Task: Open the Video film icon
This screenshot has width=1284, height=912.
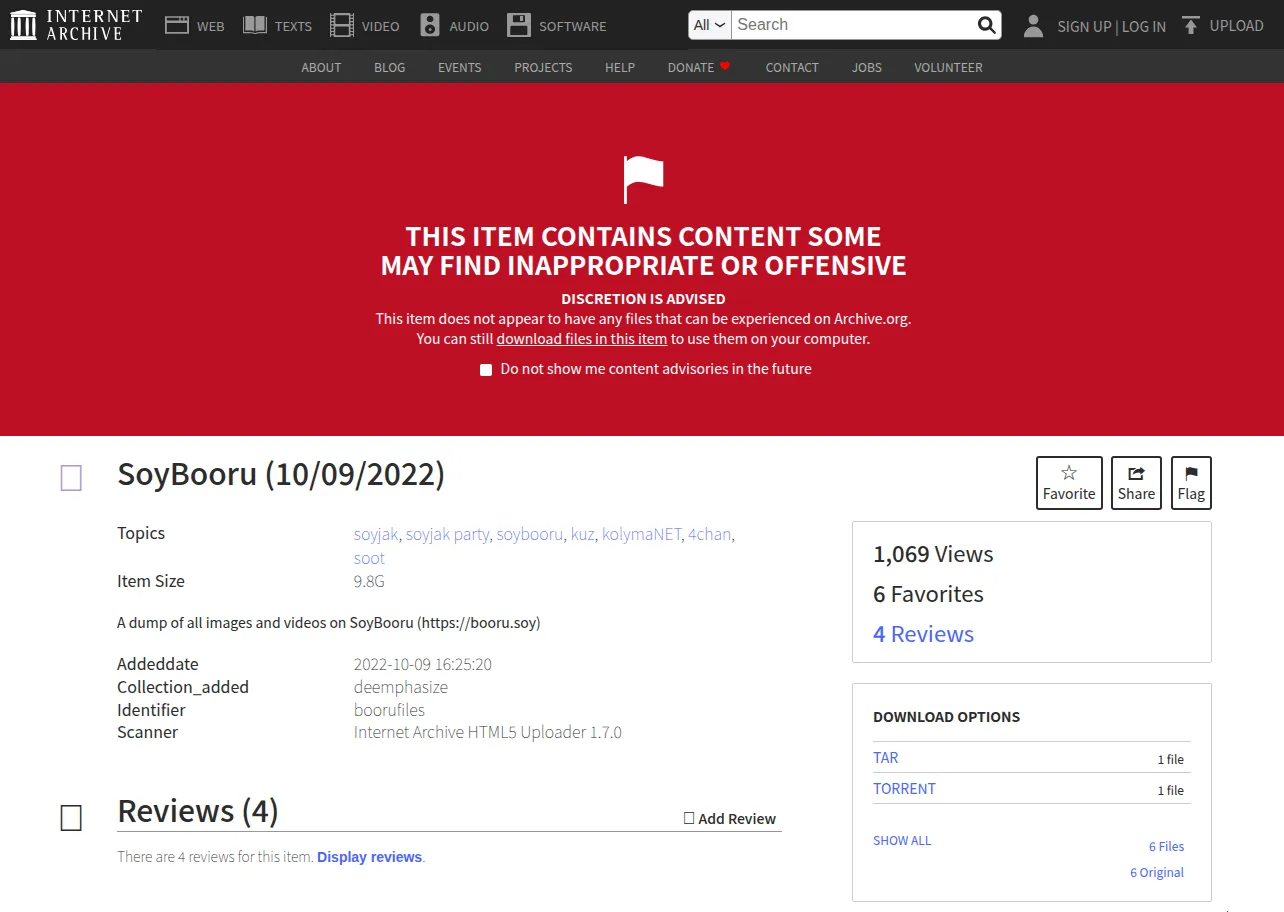Action: tap(342, 25)
